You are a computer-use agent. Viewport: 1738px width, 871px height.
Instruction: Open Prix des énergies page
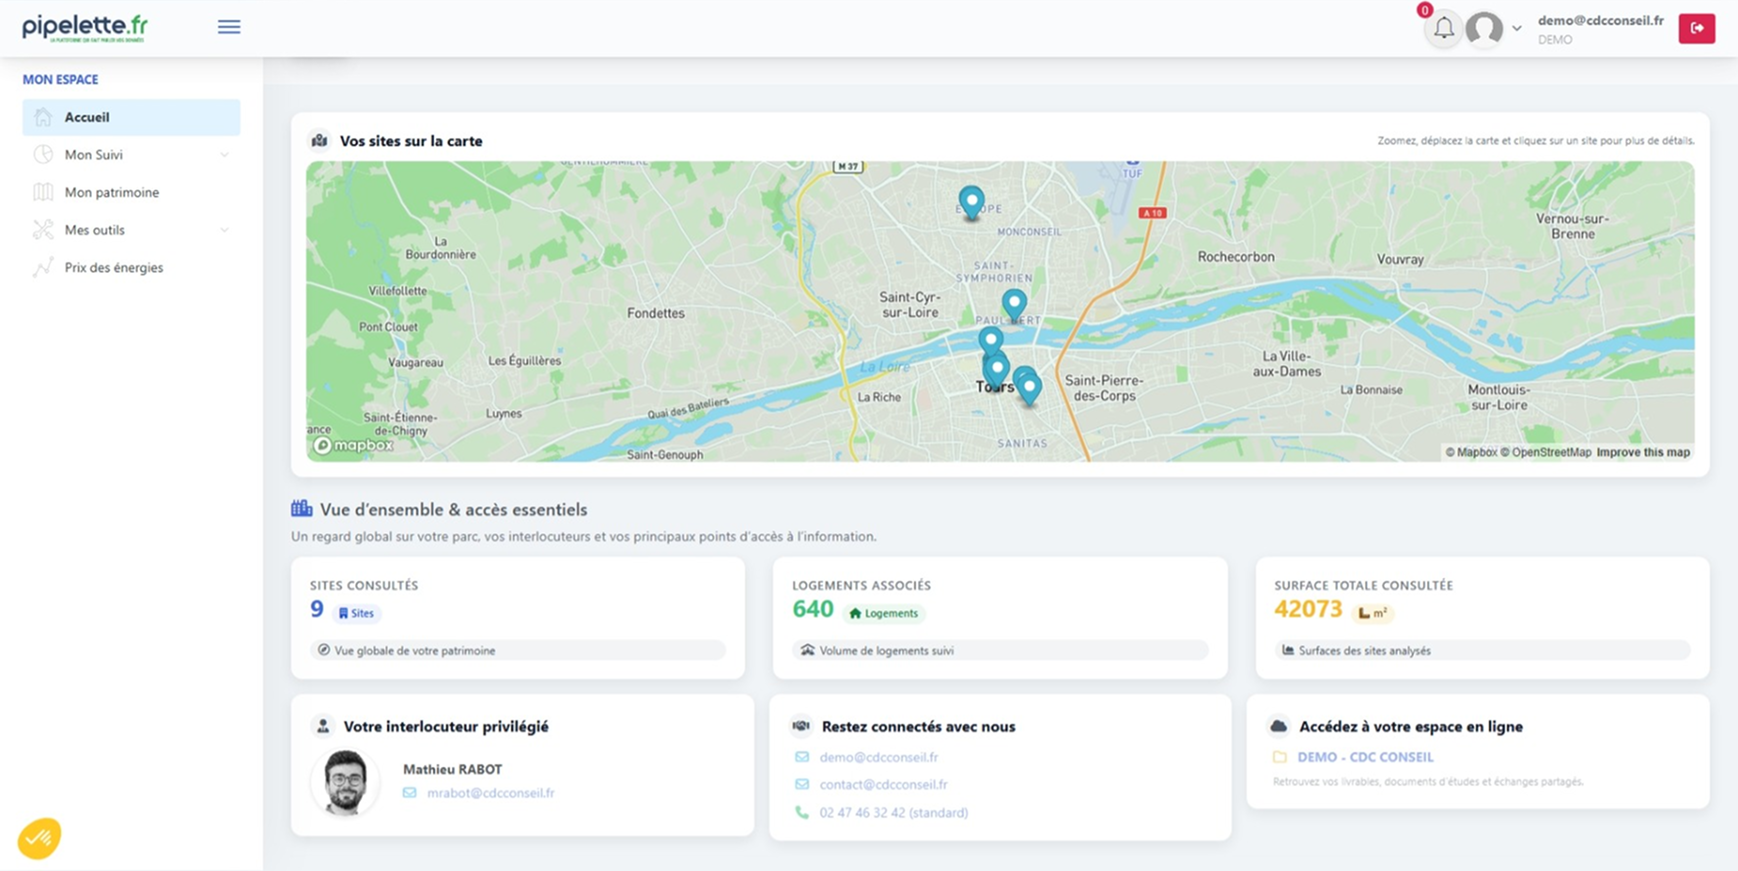(131, 267)
